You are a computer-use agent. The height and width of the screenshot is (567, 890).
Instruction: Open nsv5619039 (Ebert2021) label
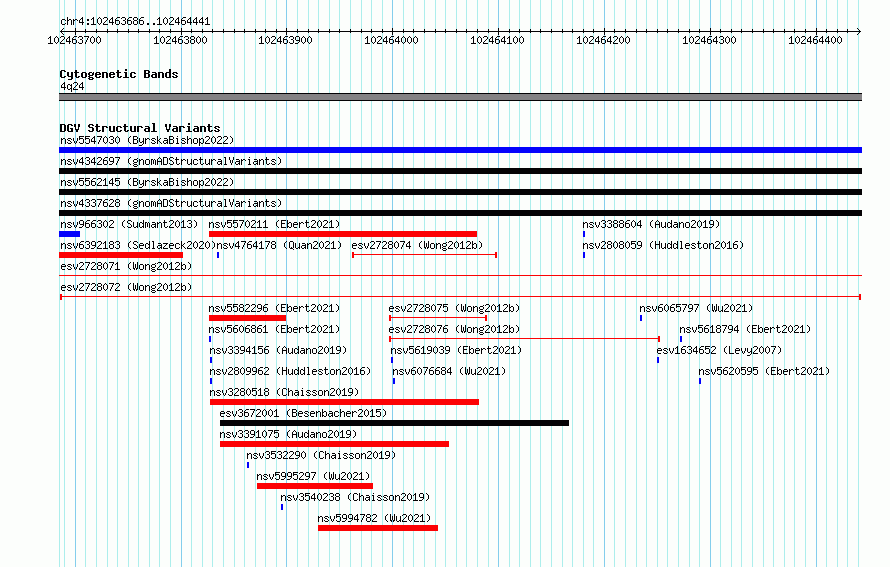[x=456, y=350]
